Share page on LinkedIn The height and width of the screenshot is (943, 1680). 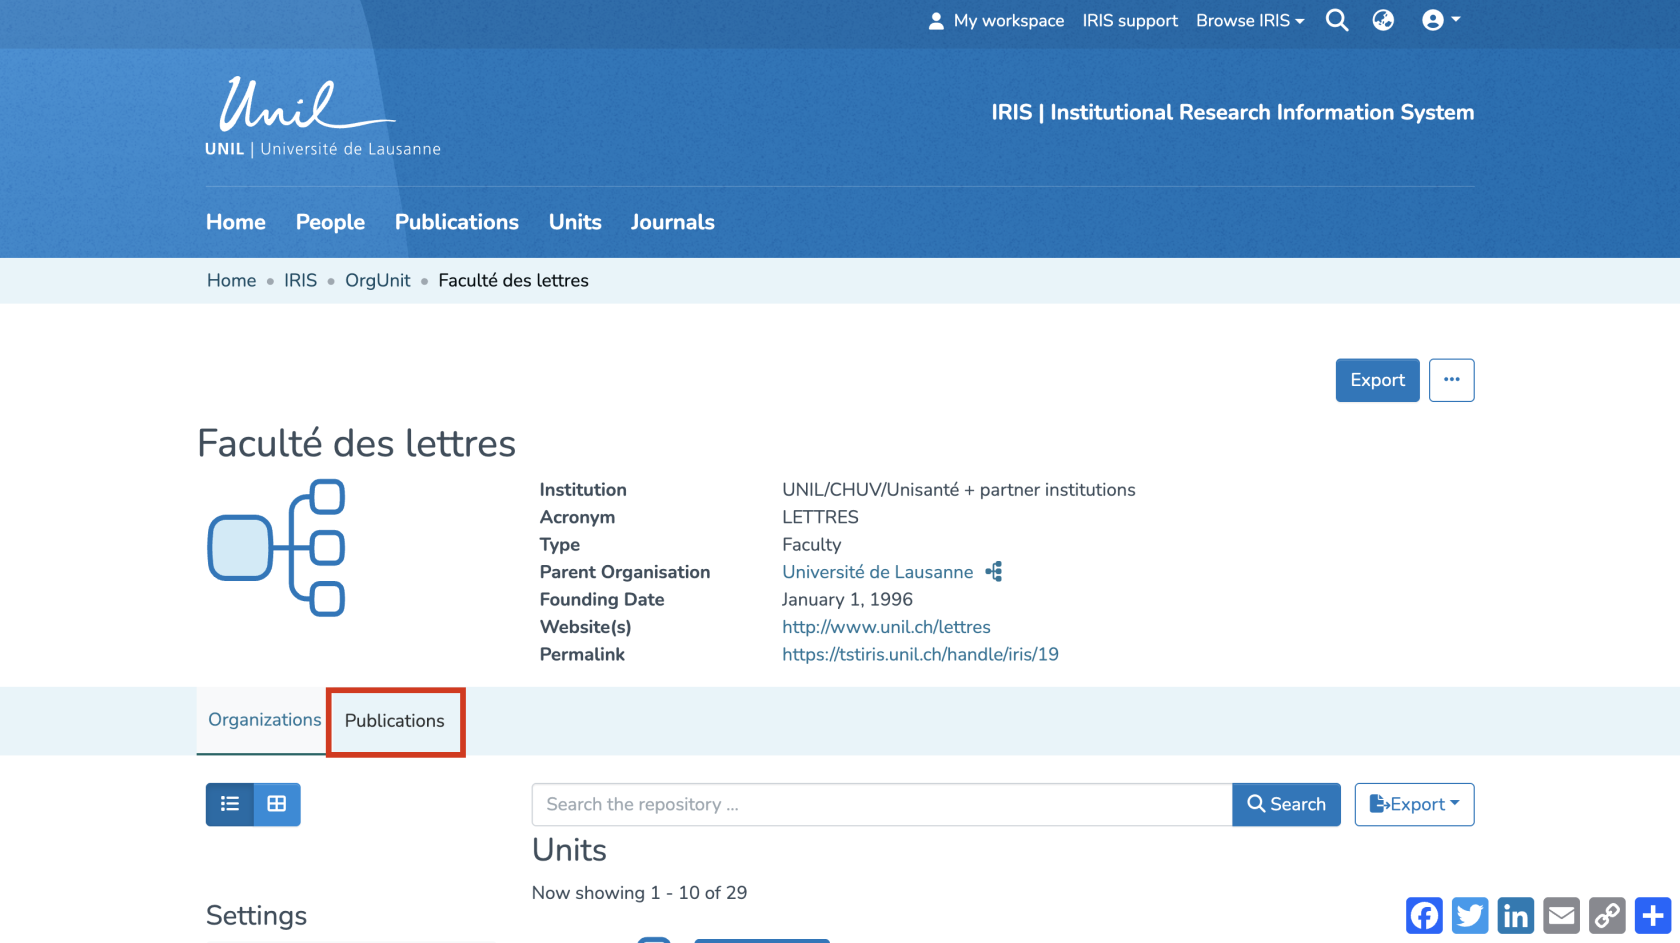(x=1515, y=915)
